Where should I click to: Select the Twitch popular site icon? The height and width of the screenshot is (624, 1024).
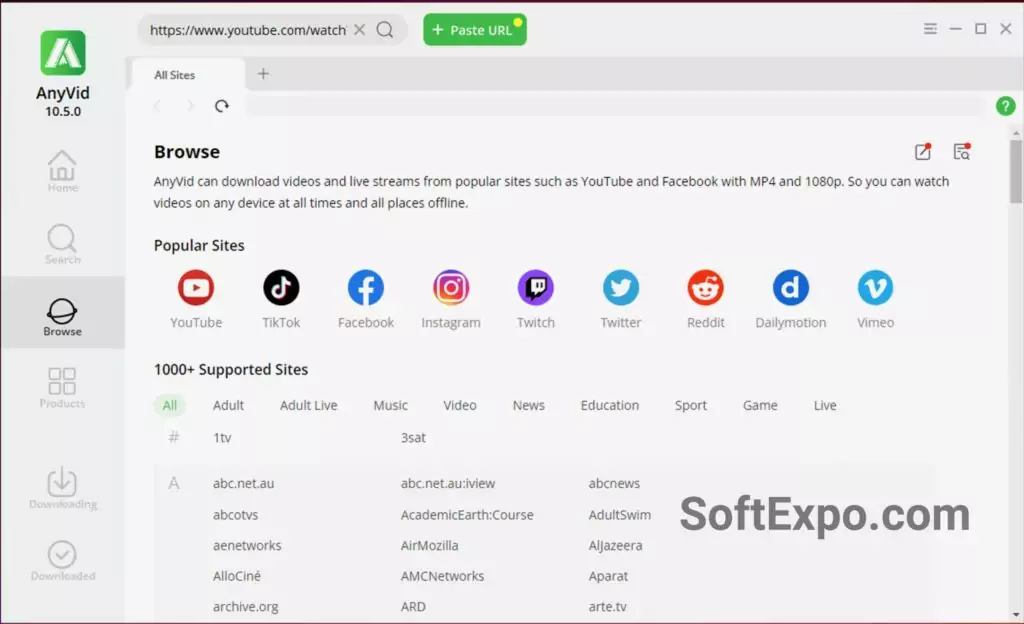pyautogui.click(x=536, y=287)
